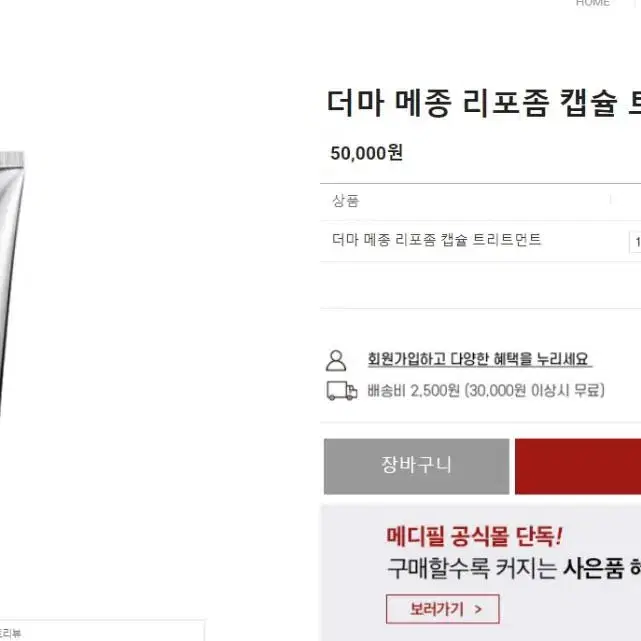Click the 50,000원 price text

point(367,153)
